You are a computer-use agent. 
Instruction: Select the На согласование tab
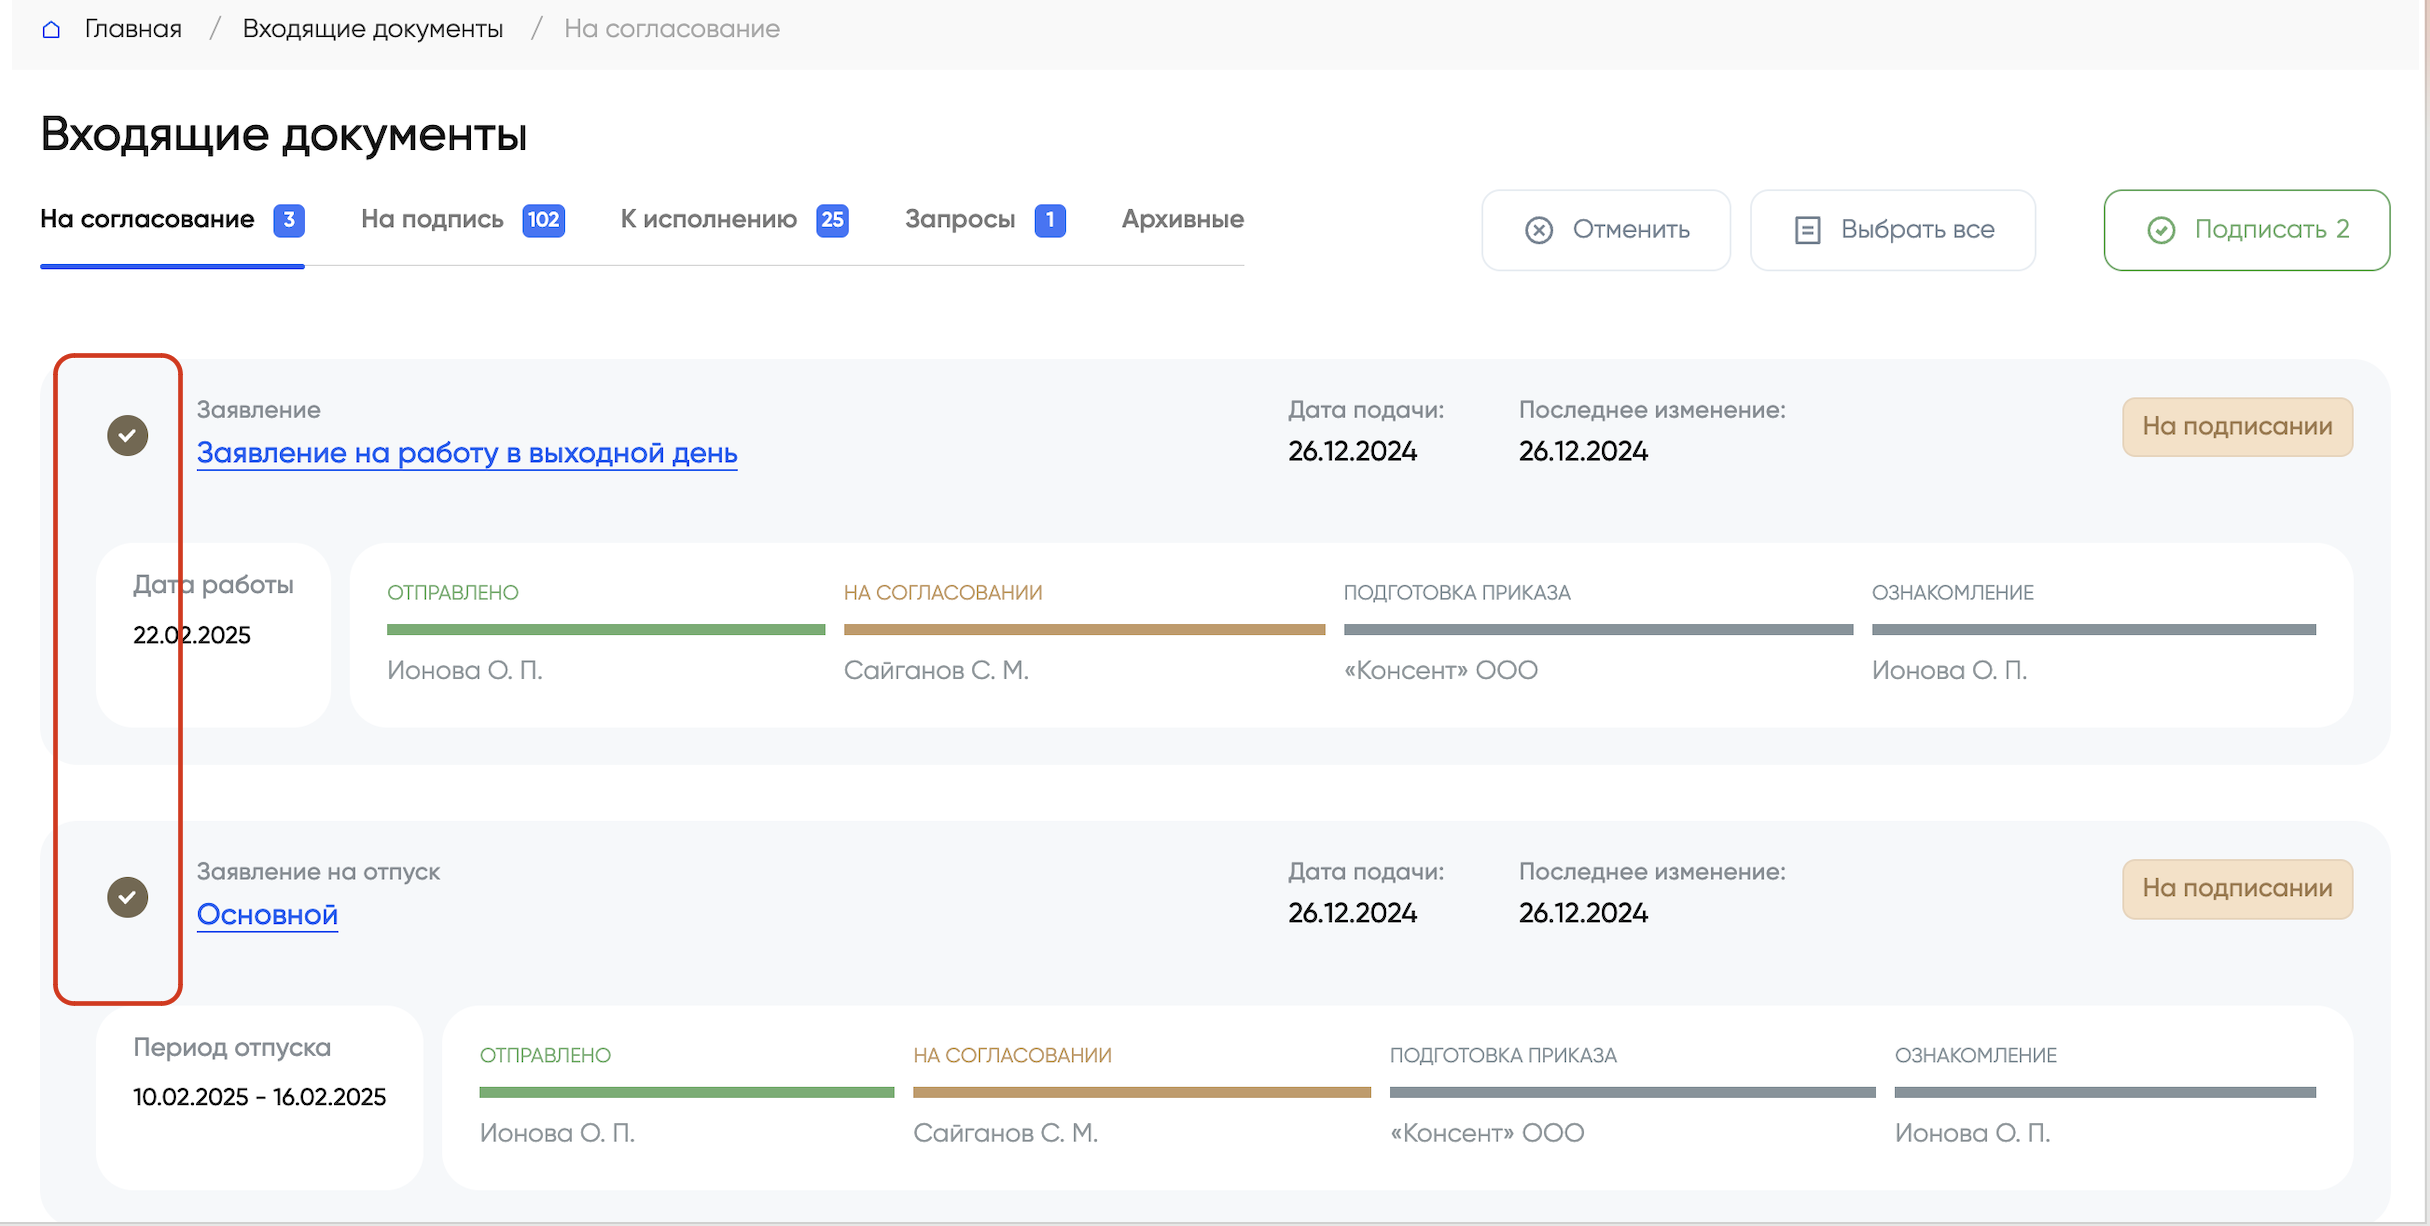click(x=147, y=219)
